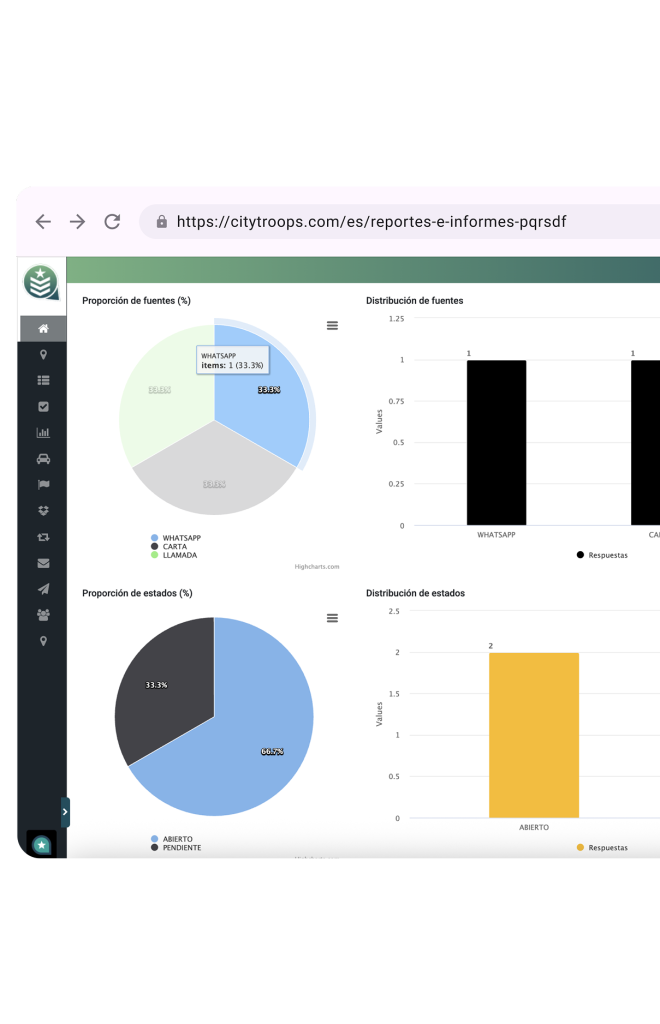Click the WHATSAPP axis label under the bar
Screen dimensions: 660x1024
click(496, 535)
